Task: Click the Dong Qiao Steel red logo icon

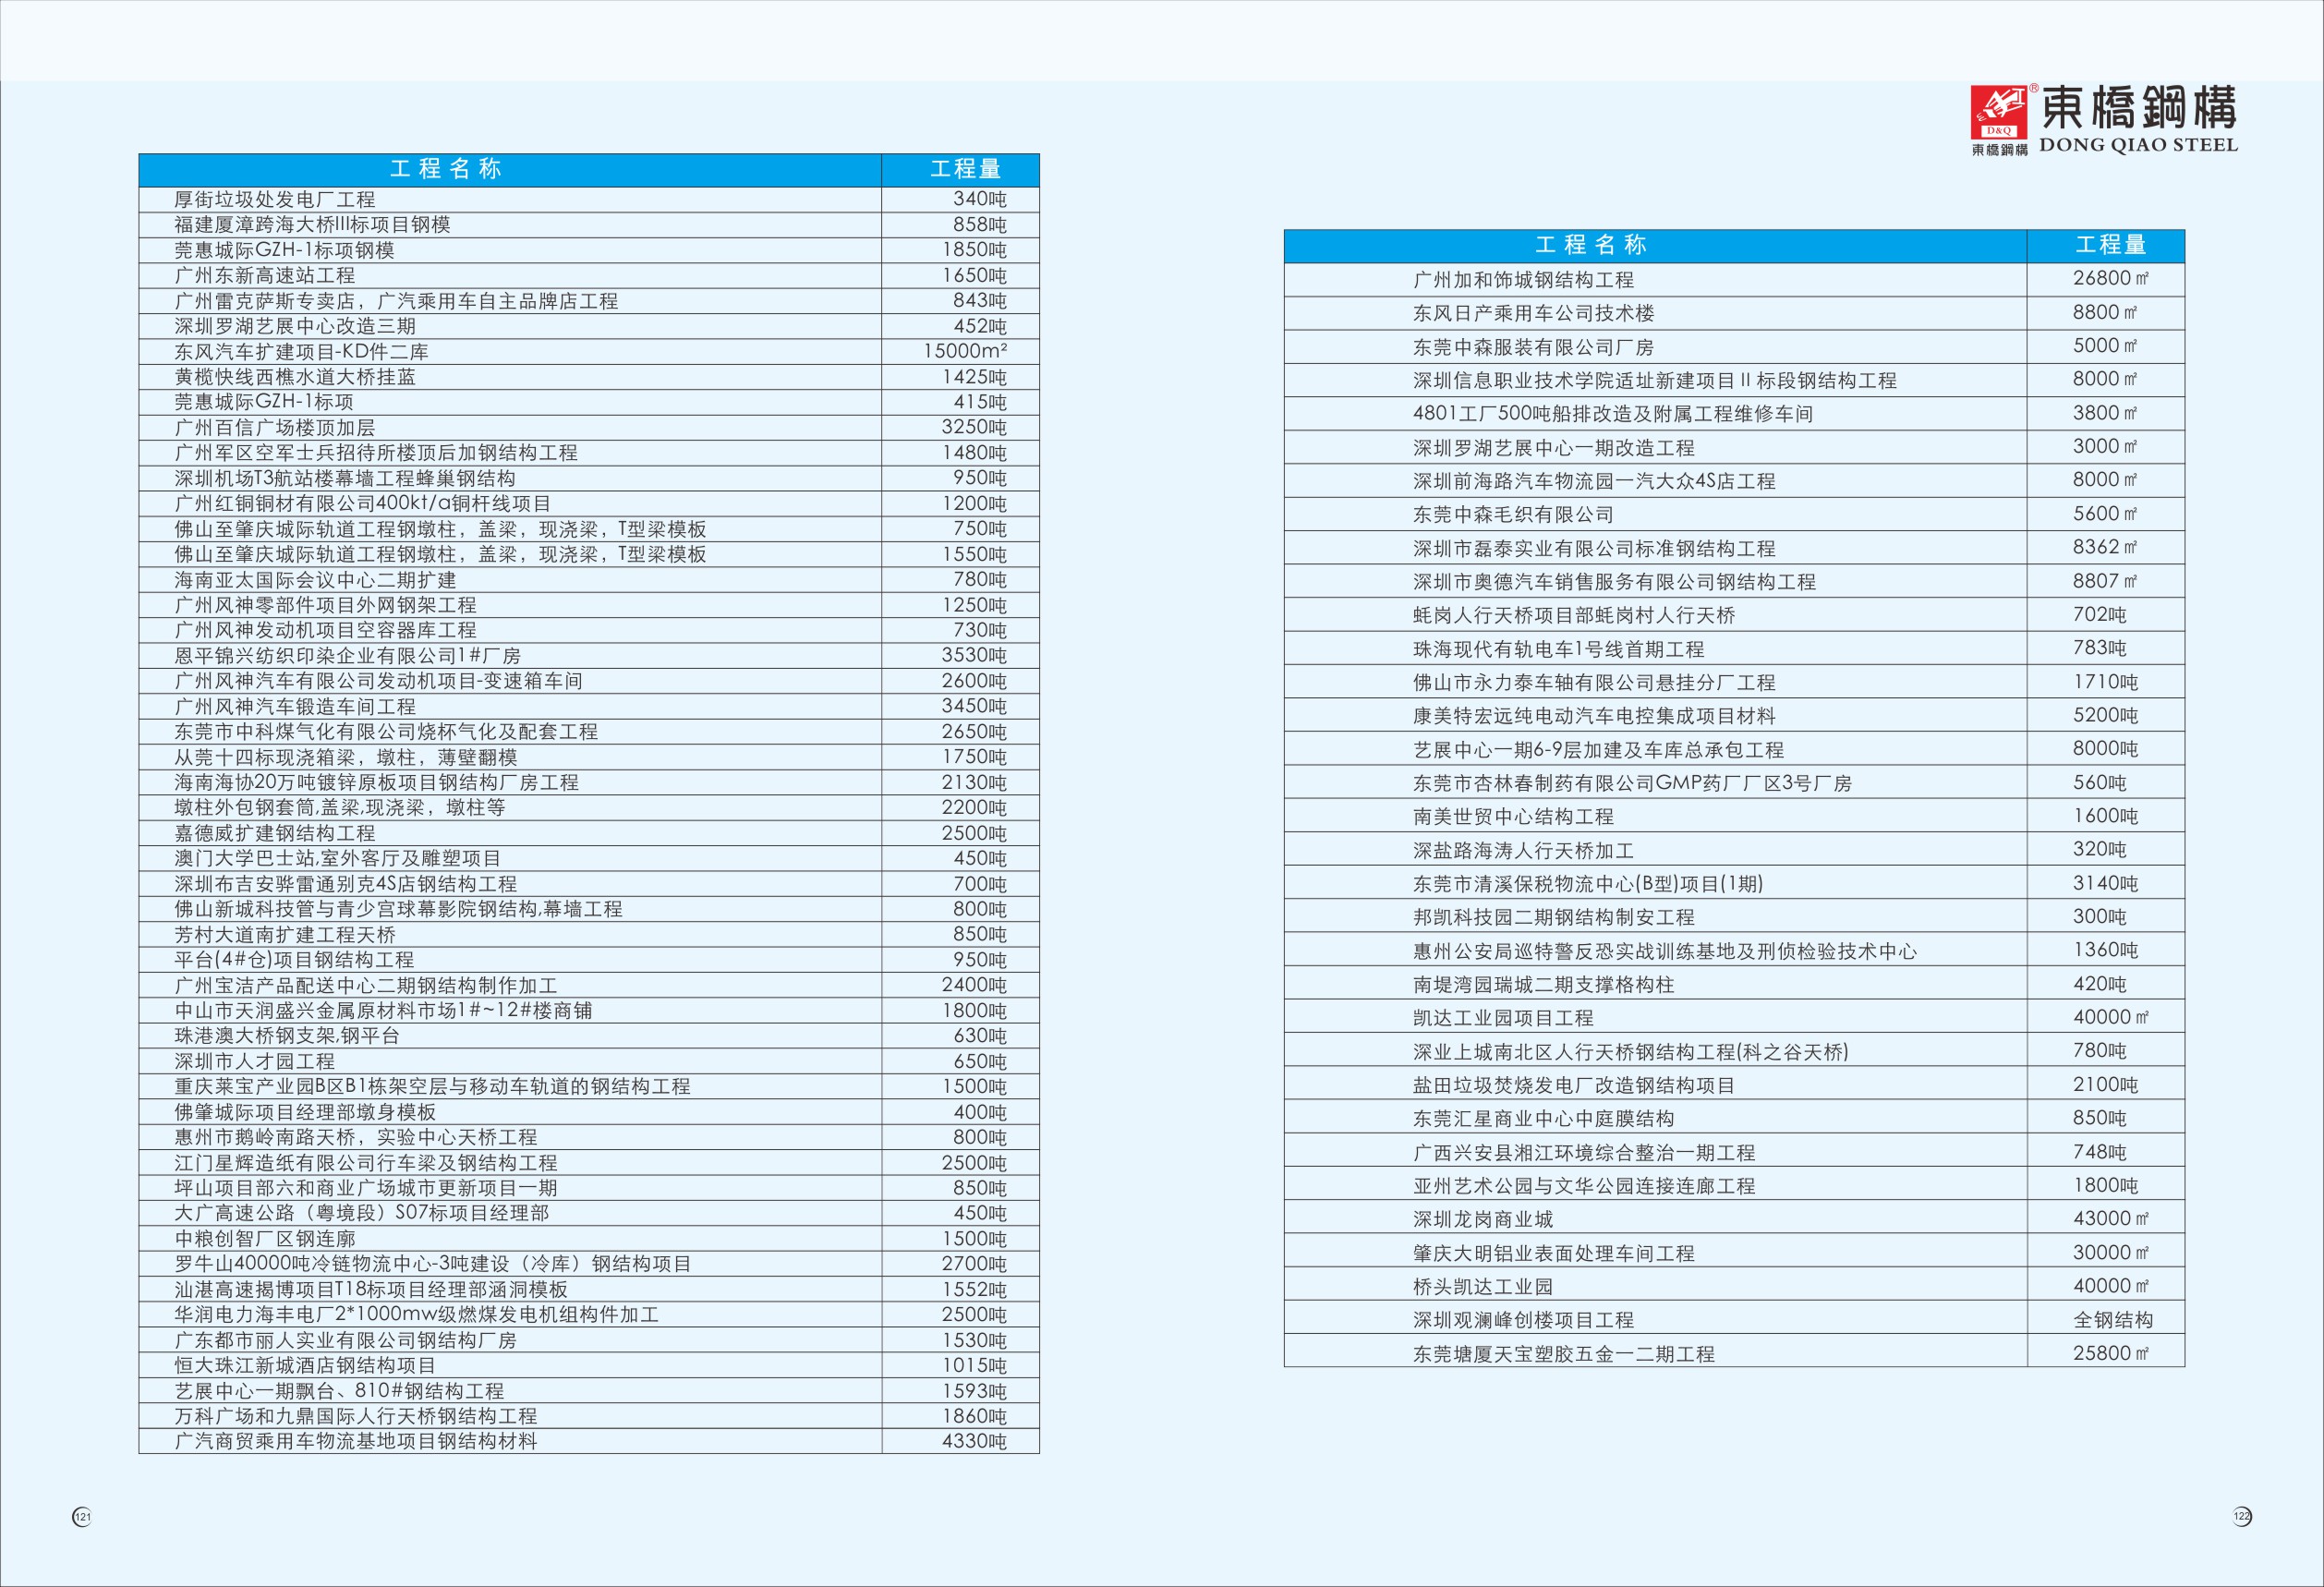Action: click(x=1998, y=112)
